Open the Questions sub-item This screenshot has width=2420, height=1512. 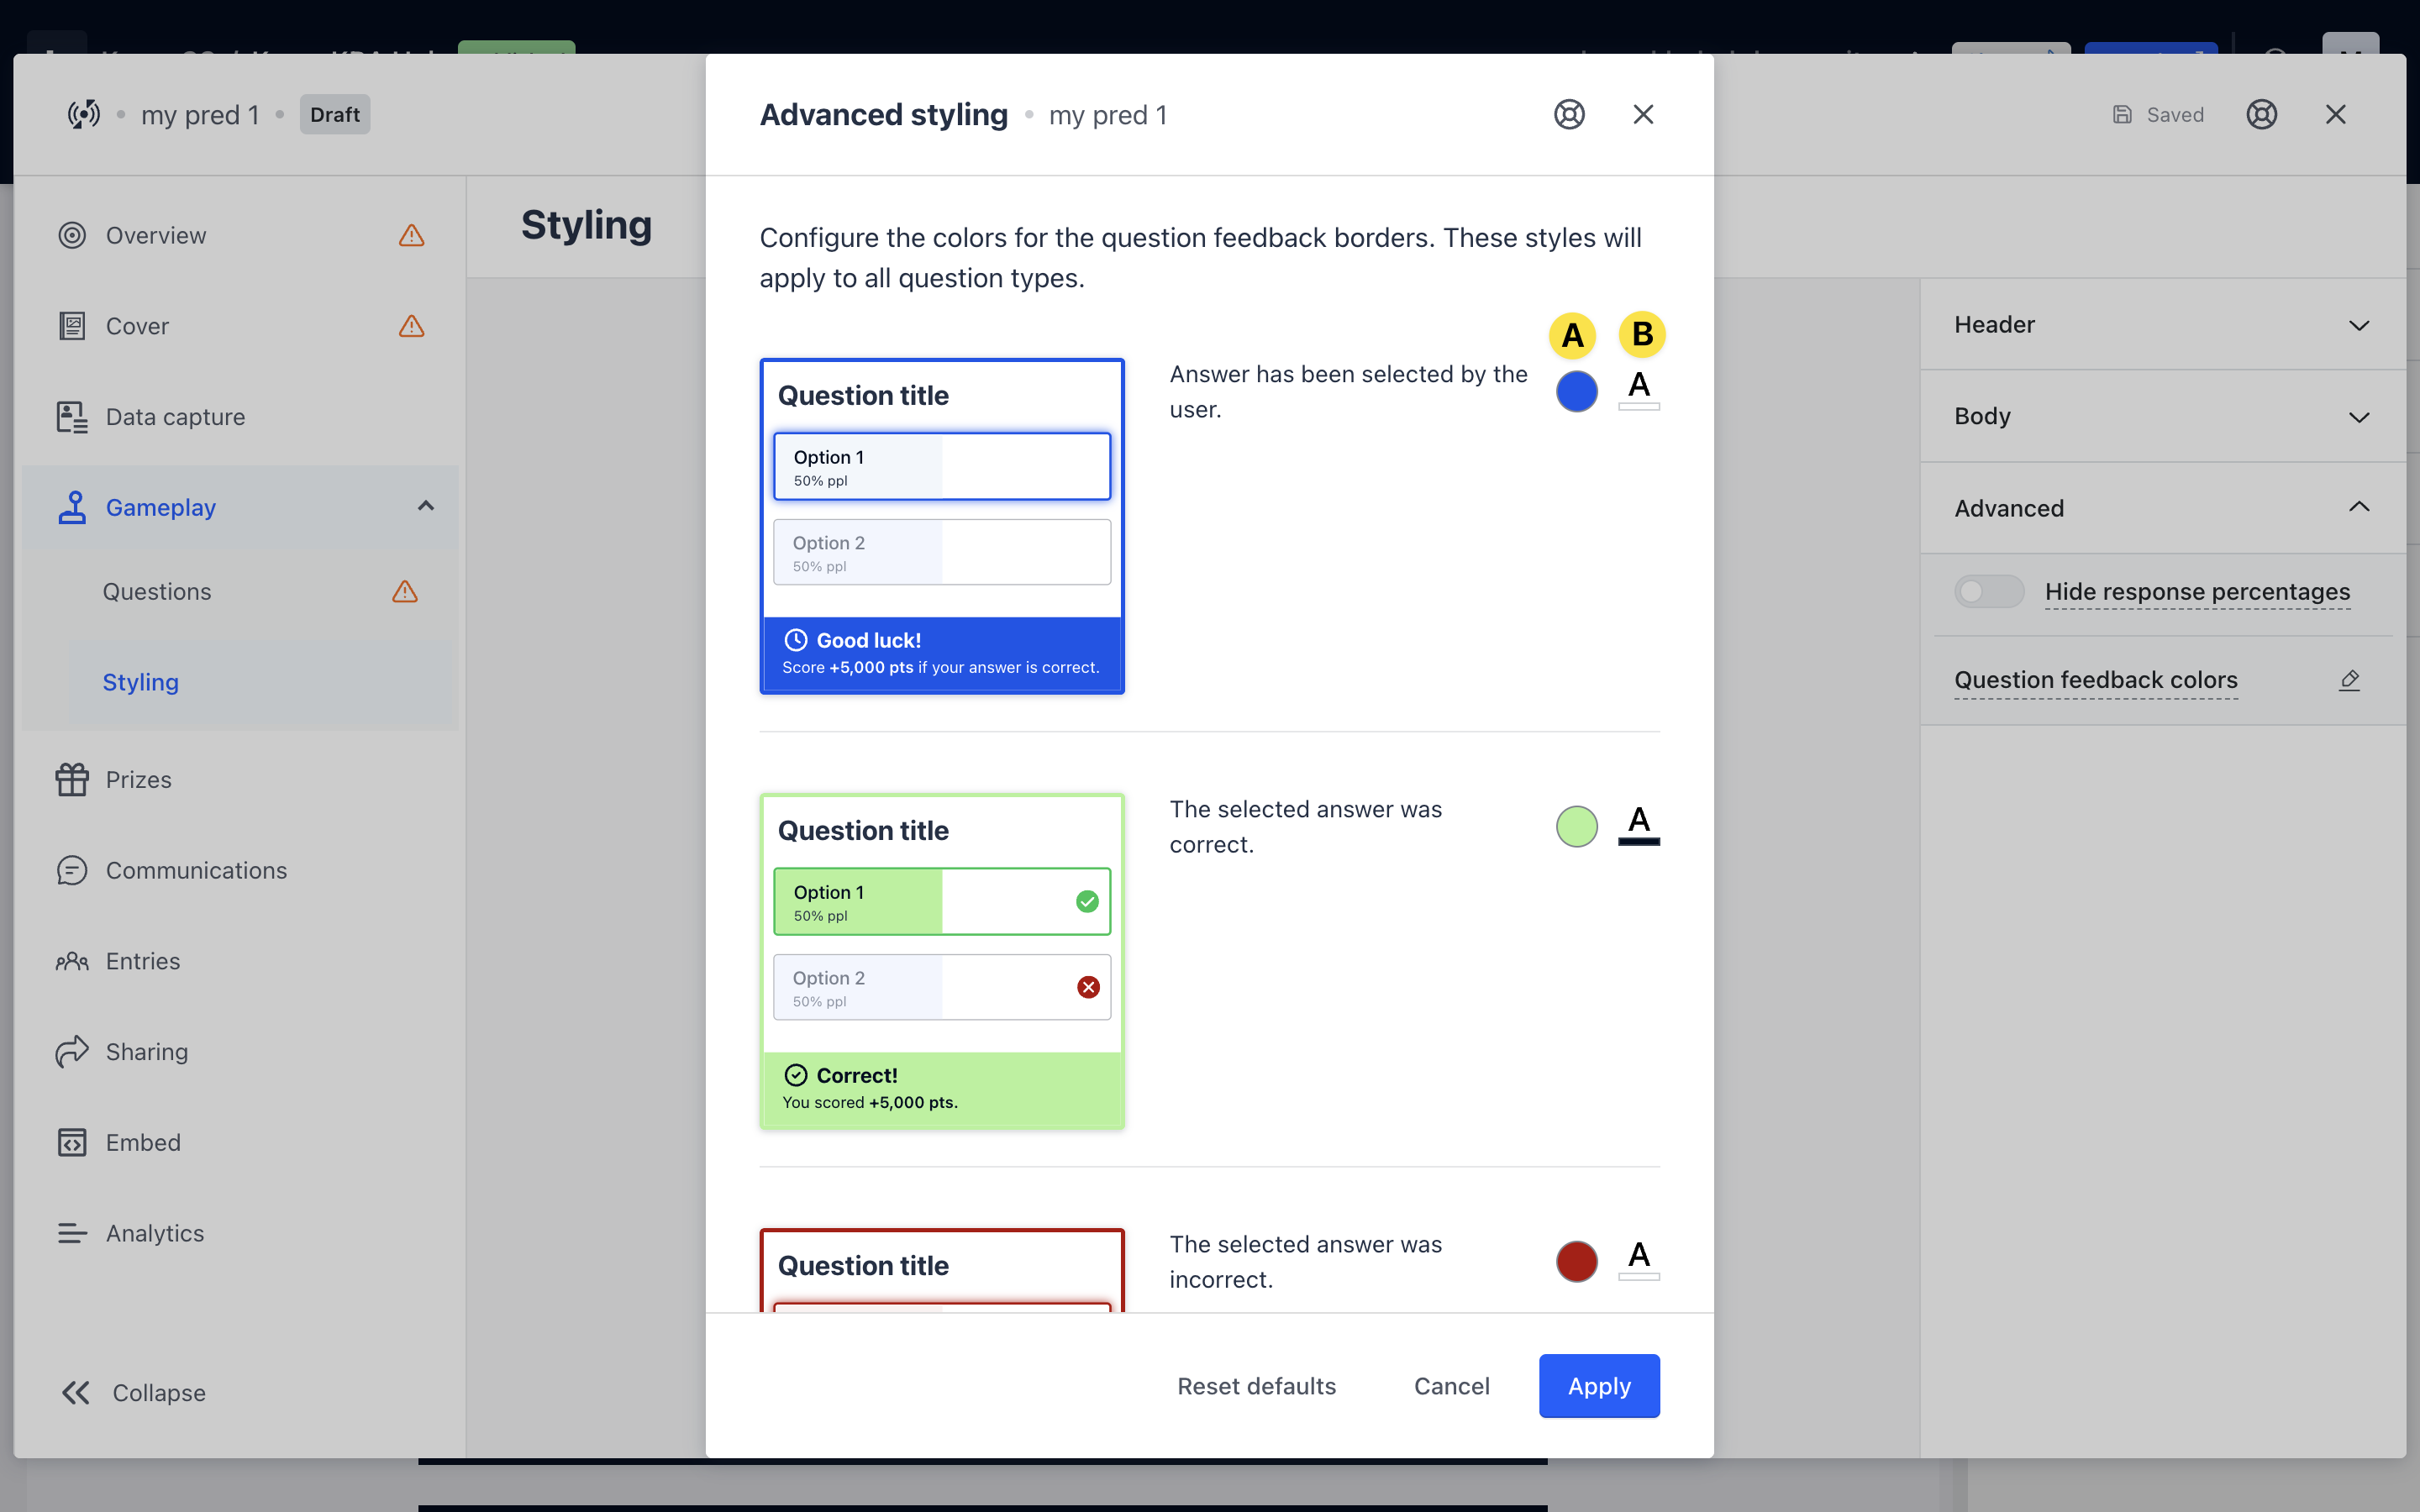coord(157,591)
